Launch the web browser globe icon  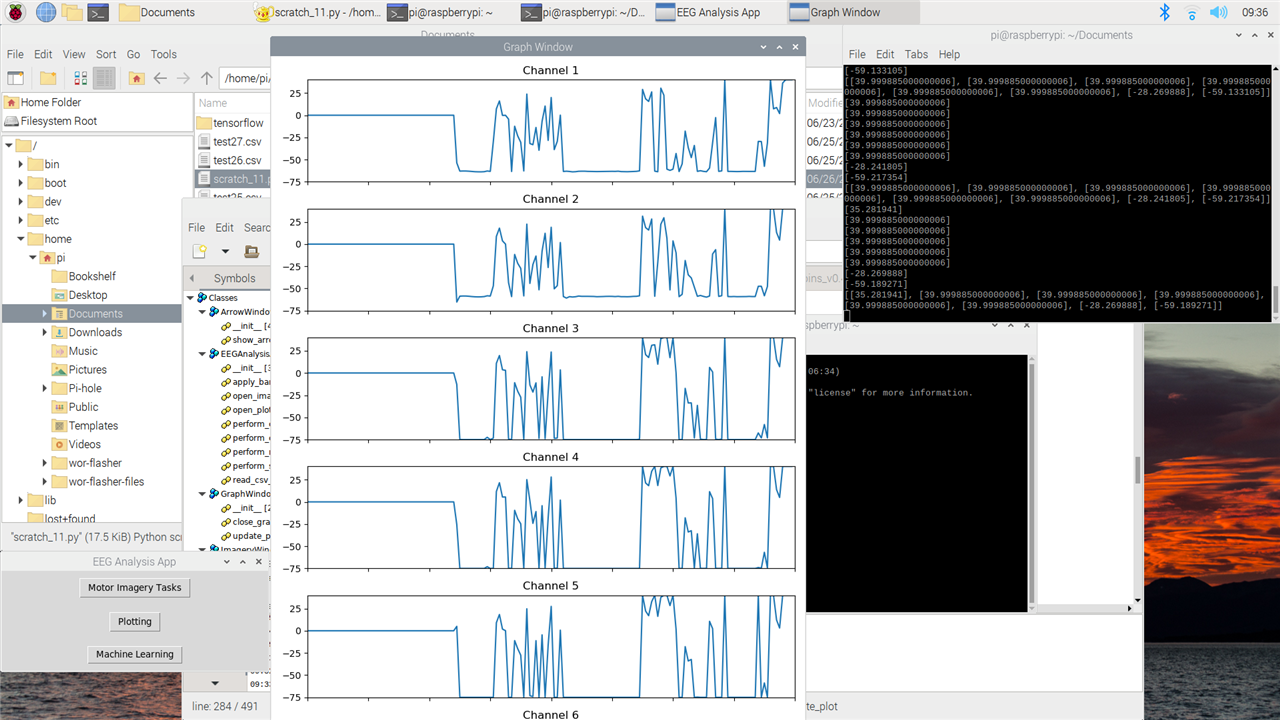46,12
